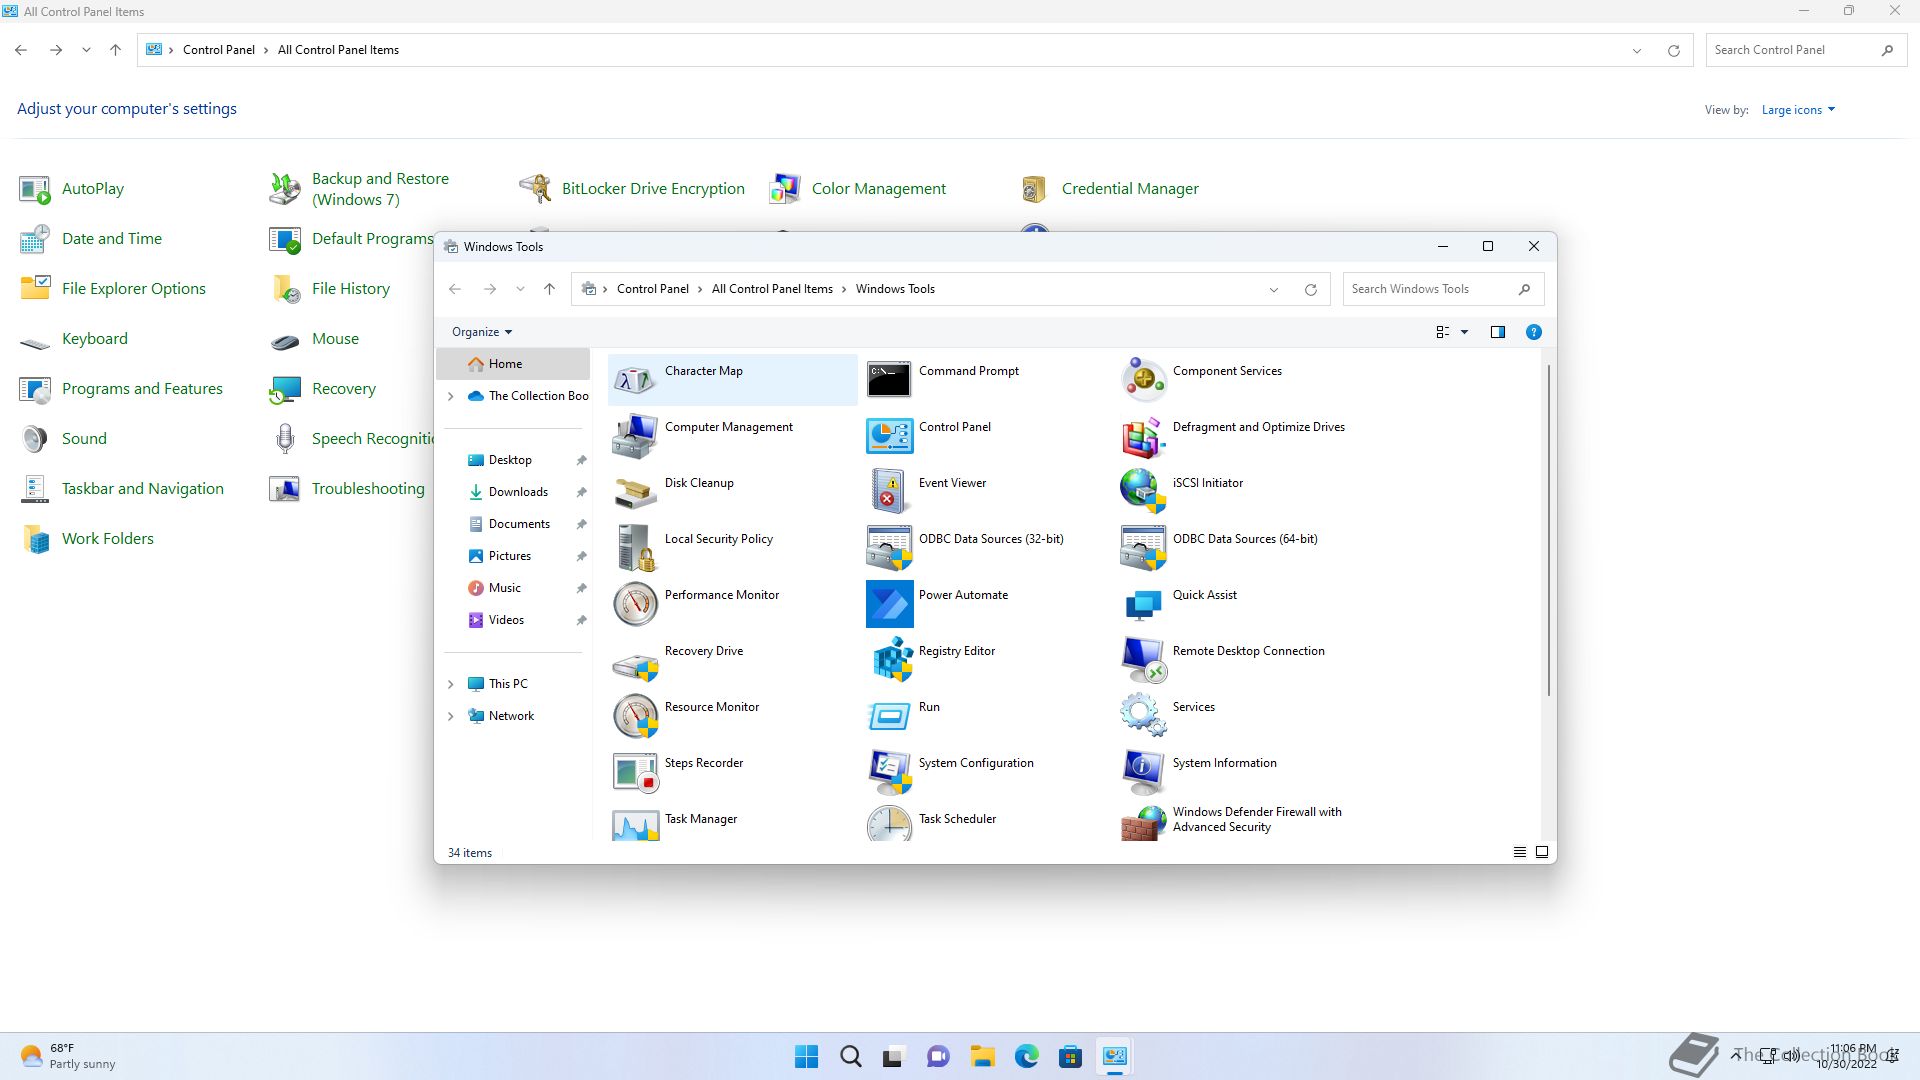Open the ODBC Data Sources (64-bit) icon
This screenshot has height=1080, width=1920.
click(x=1143, y=548)
